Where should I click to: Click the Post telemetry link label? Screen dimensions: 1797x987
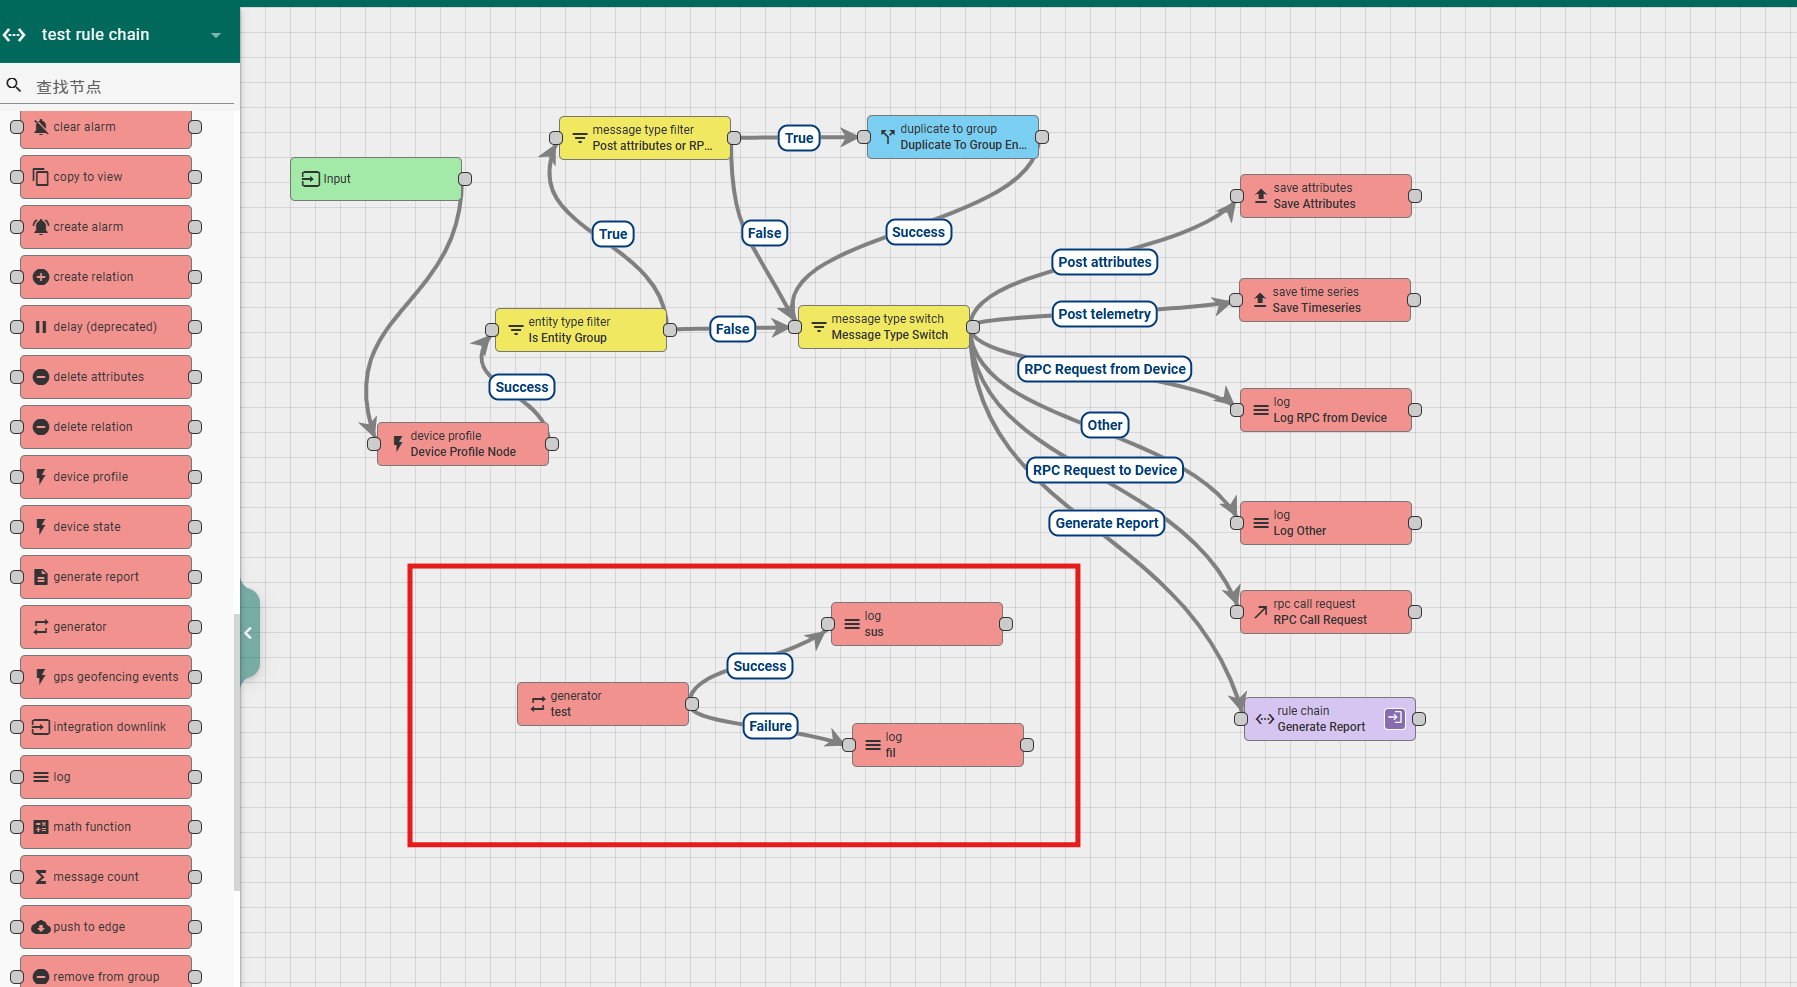(1104, 314)
